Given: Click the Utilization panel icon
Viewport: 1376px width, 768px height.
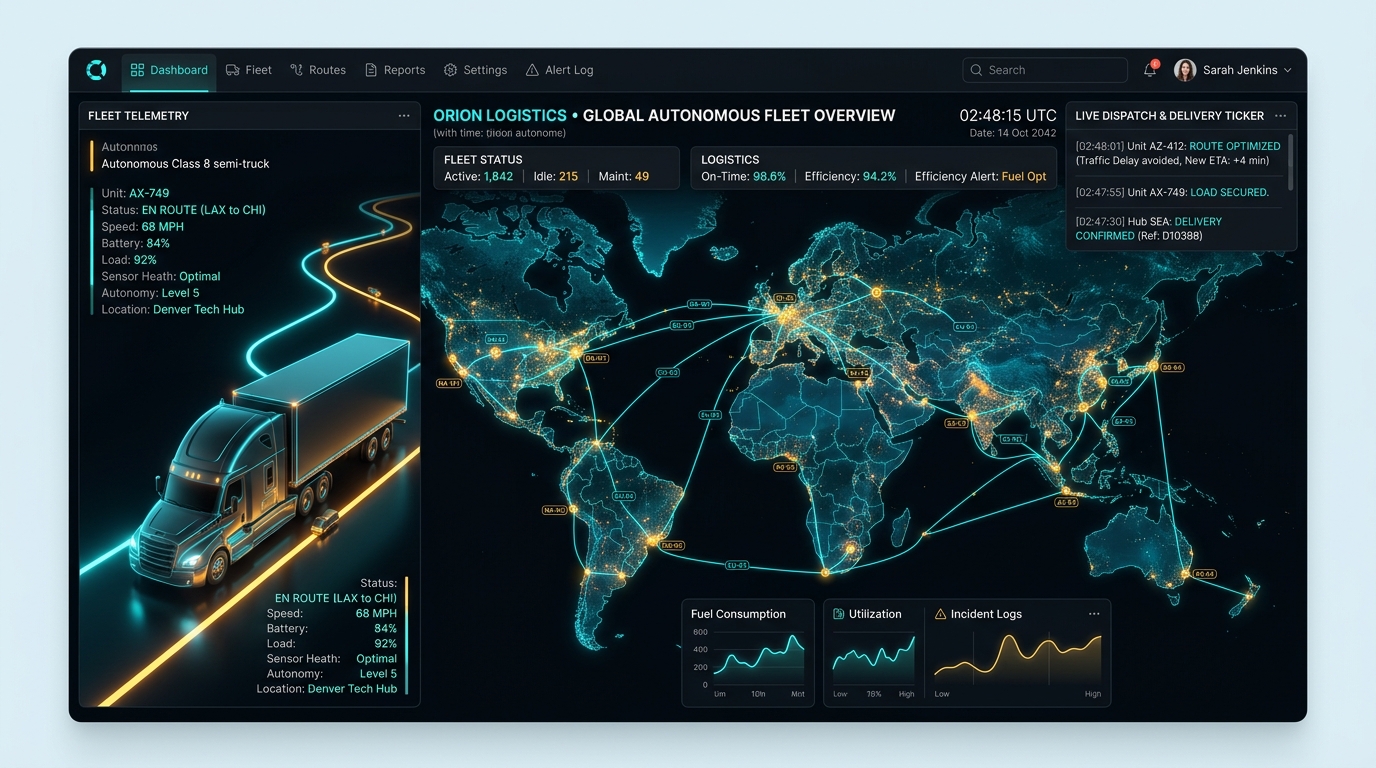Looking at the screenshot, I should pos(839,614).
